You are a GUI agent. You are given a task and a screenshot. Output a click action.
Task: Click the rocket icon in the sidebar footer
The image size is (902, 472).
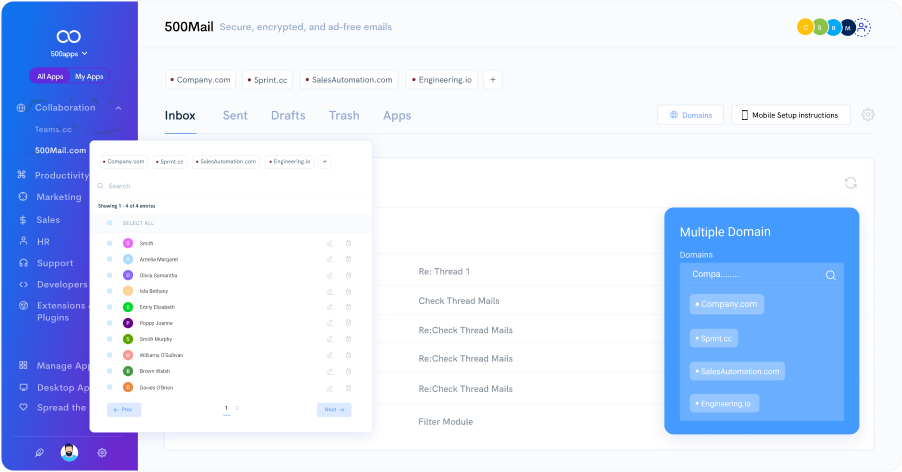[x=39, y=452]
